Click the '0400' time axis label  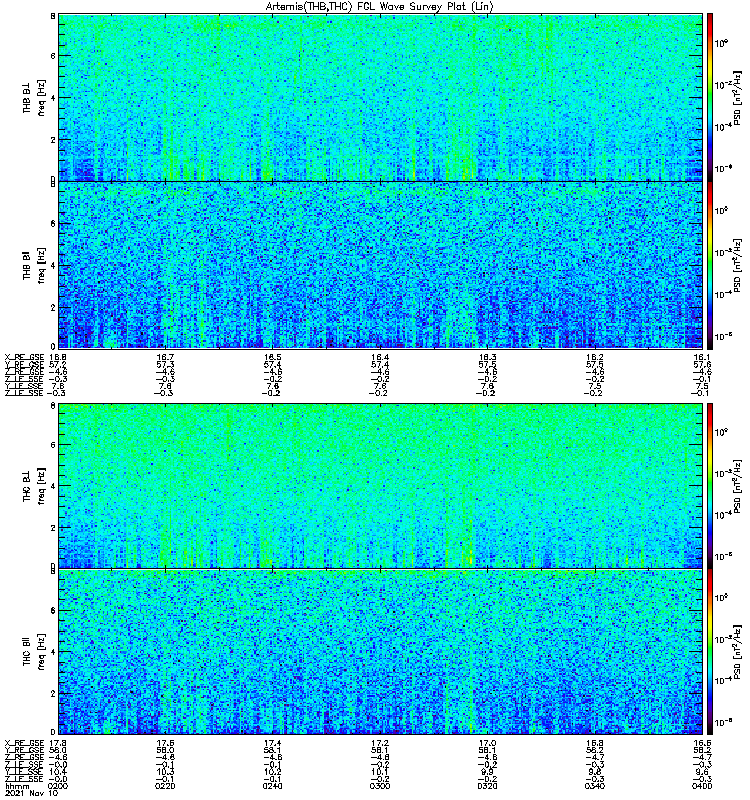[x=702, y=786]
